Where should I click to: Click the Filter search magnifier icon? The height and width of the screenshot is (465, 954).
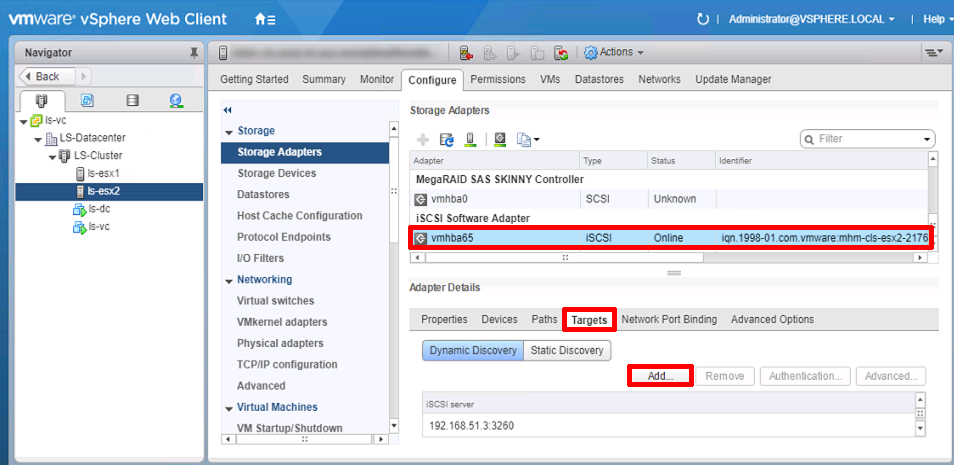809,139
